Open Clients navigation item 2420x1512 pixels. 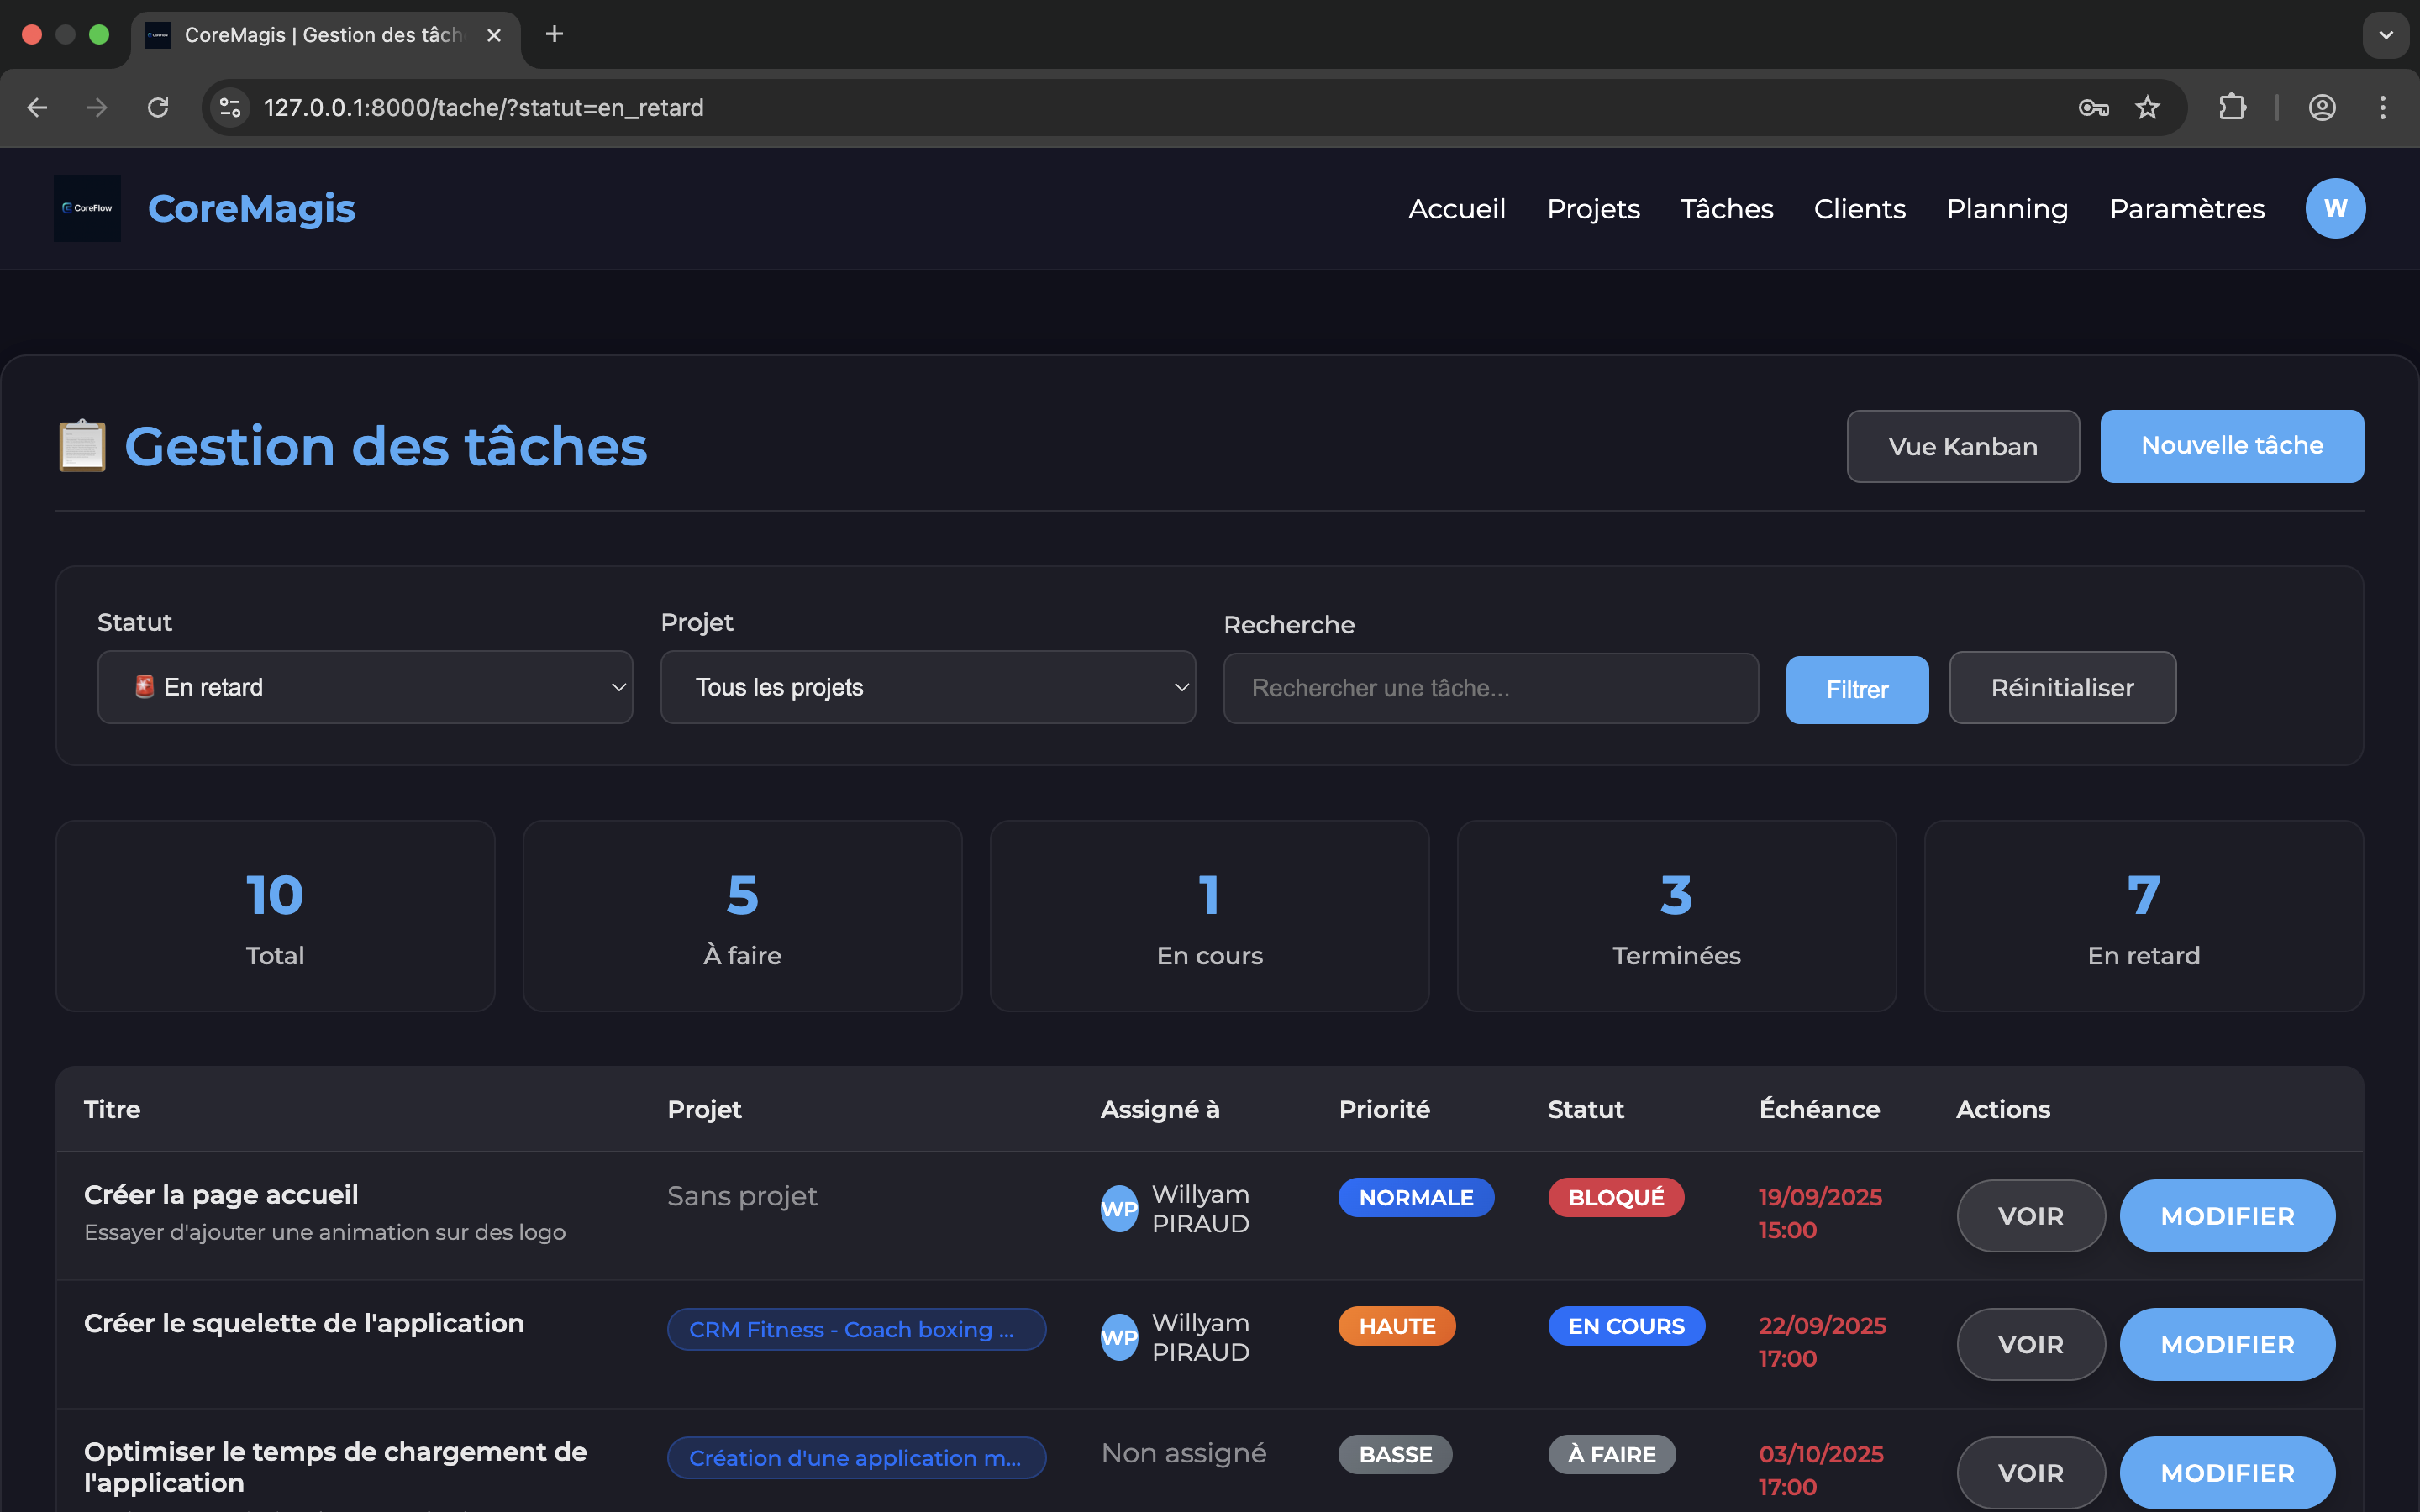pos(1860,208)
